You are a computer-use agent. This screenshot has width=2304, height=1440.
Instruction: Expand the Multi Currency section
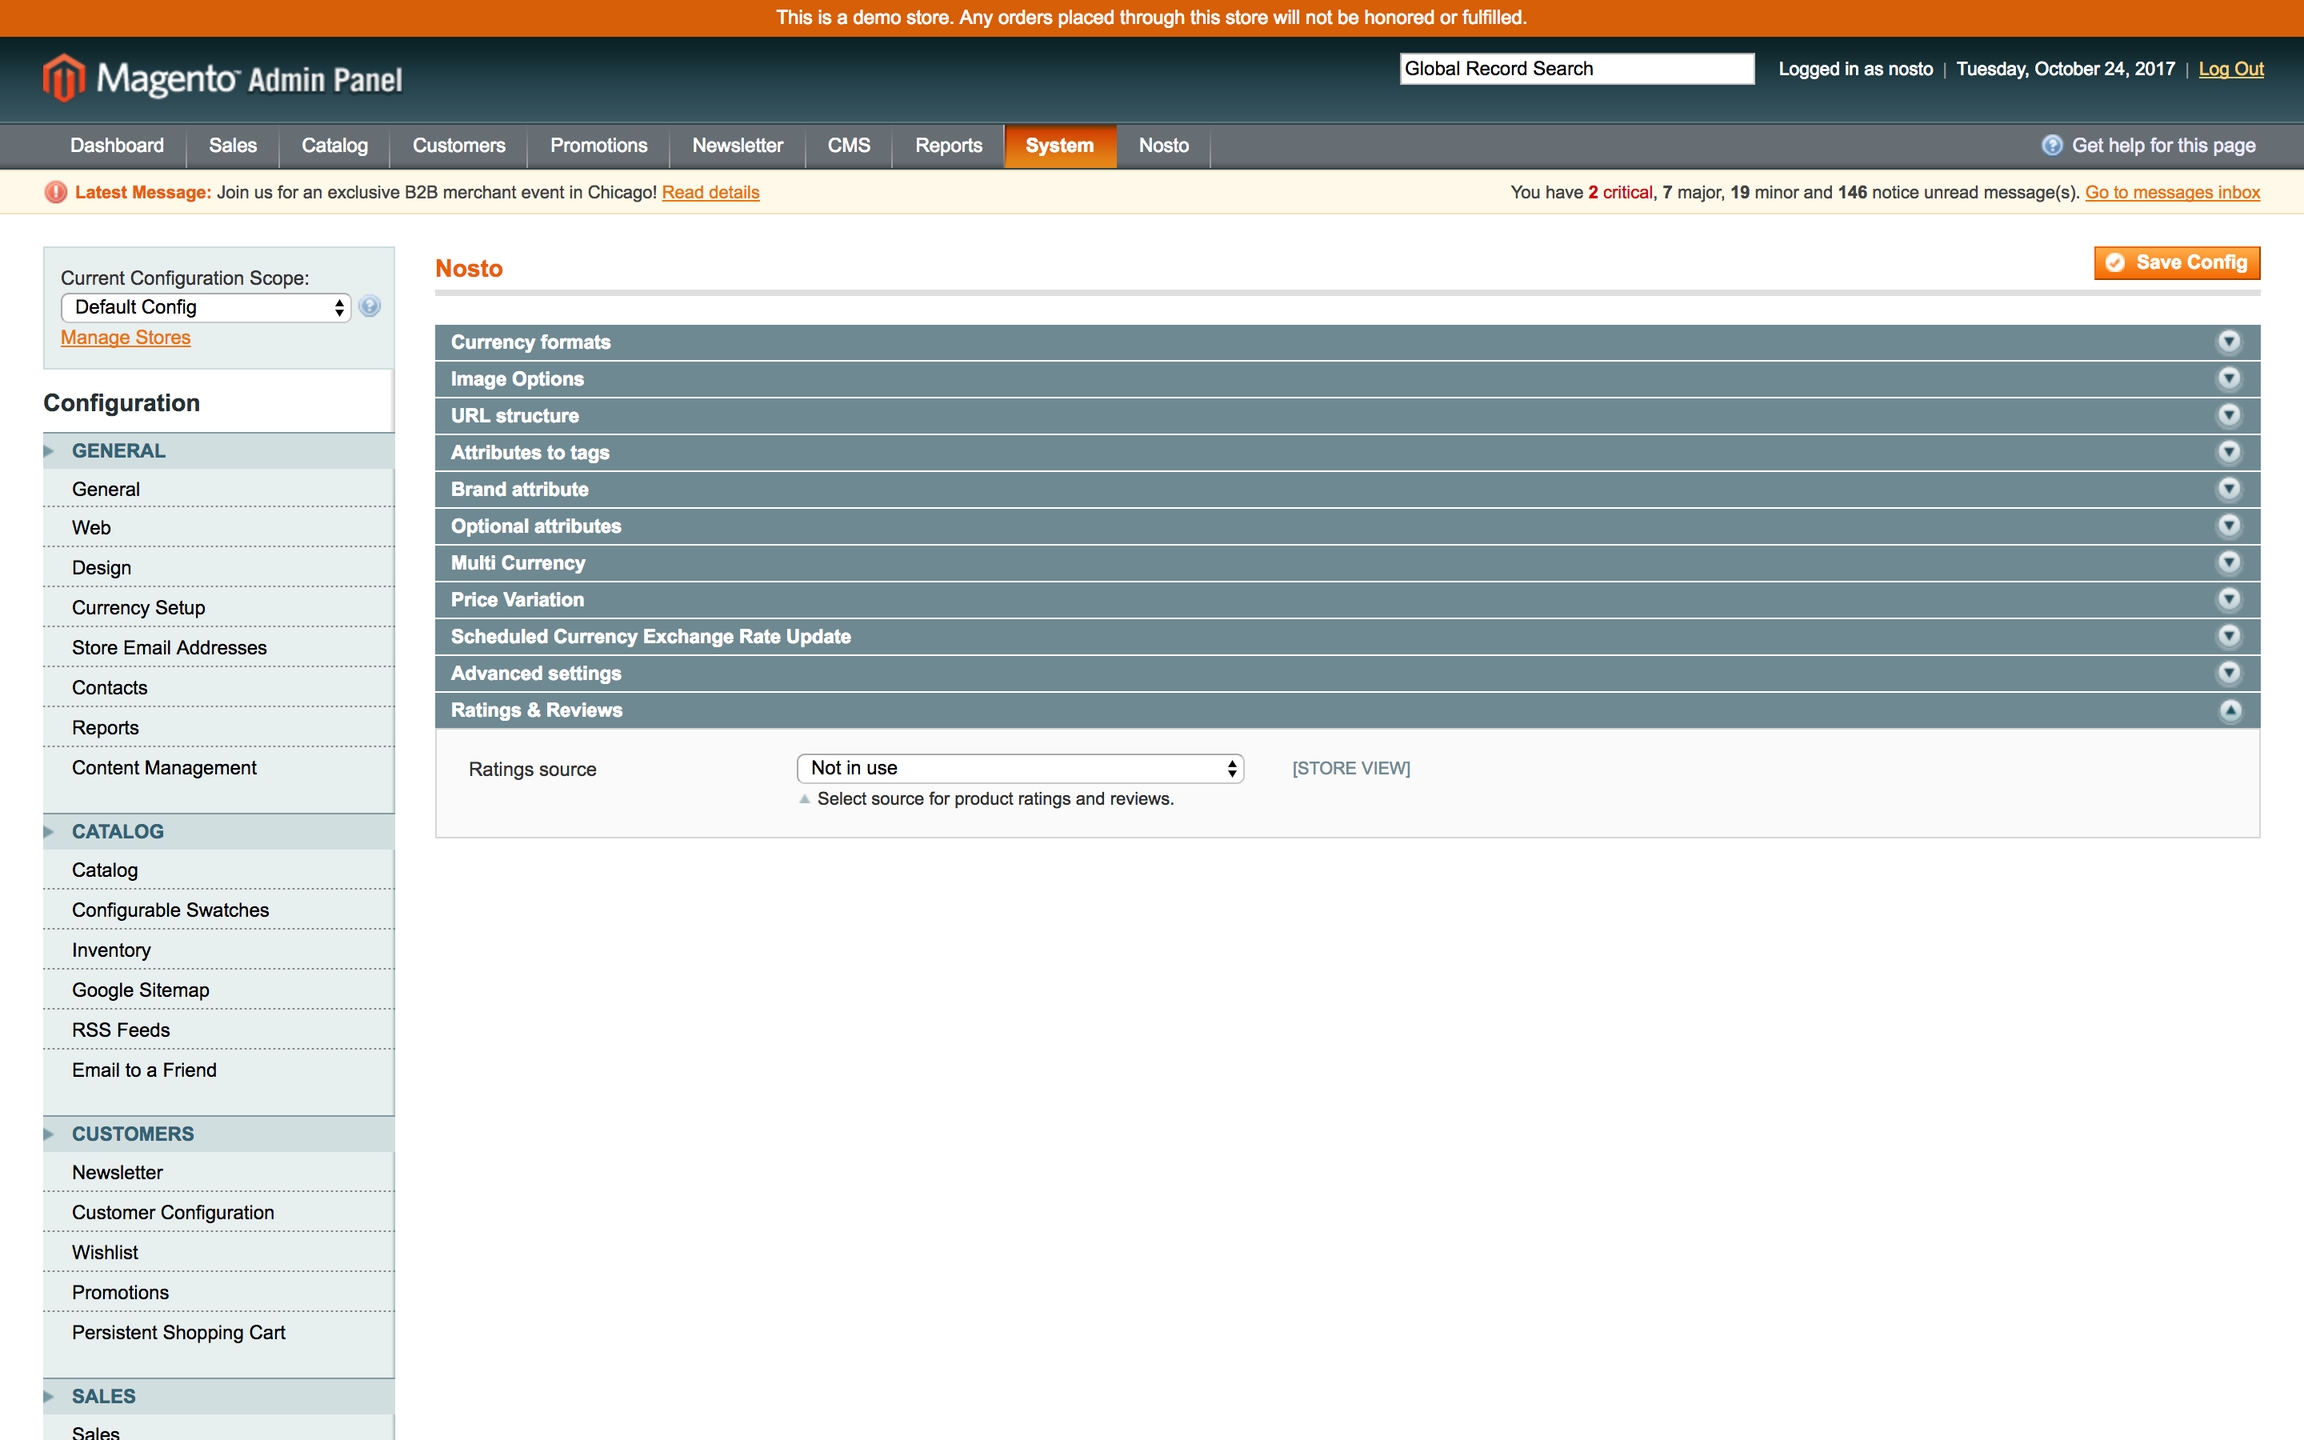point(518,563)
